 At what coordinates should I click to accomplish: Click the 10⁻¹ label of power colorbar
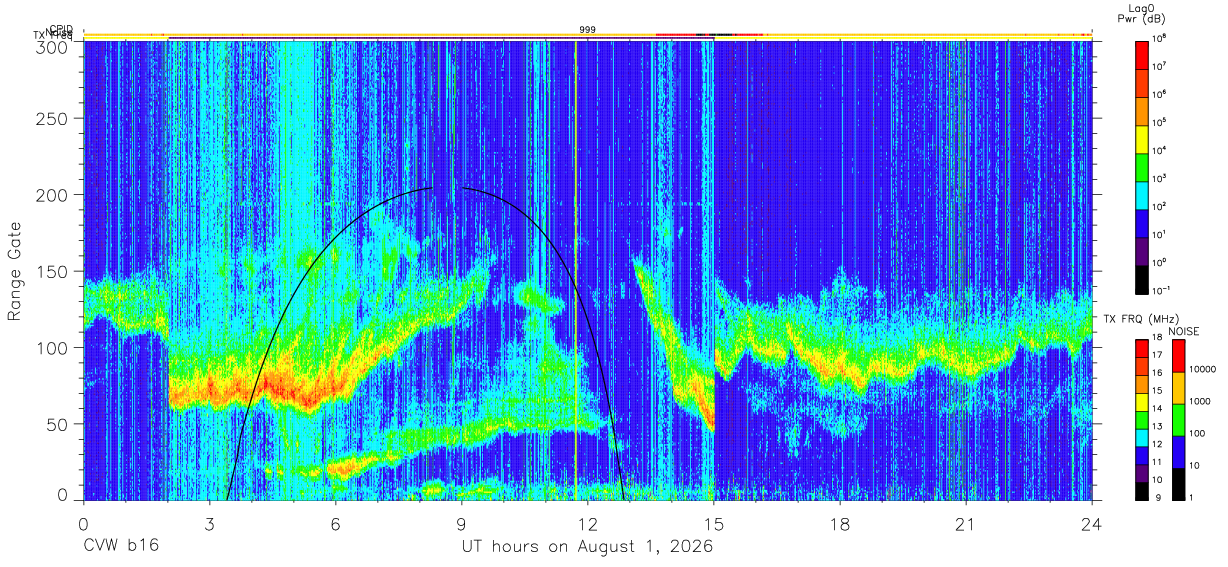coord(1162,291)
